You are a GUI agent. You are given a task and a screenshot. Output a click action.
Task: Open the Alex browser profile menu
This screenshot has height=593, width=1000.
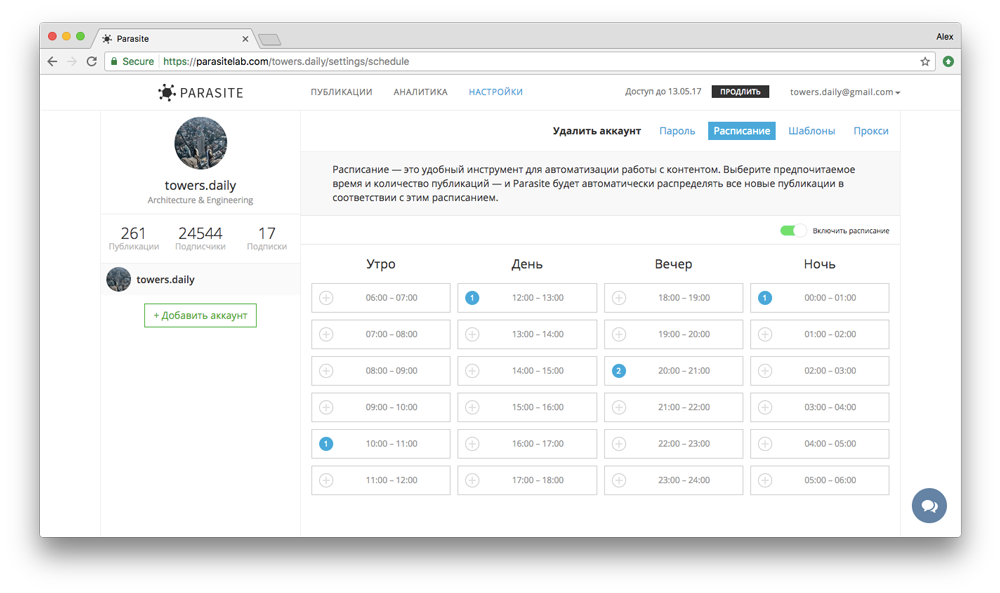944,37
